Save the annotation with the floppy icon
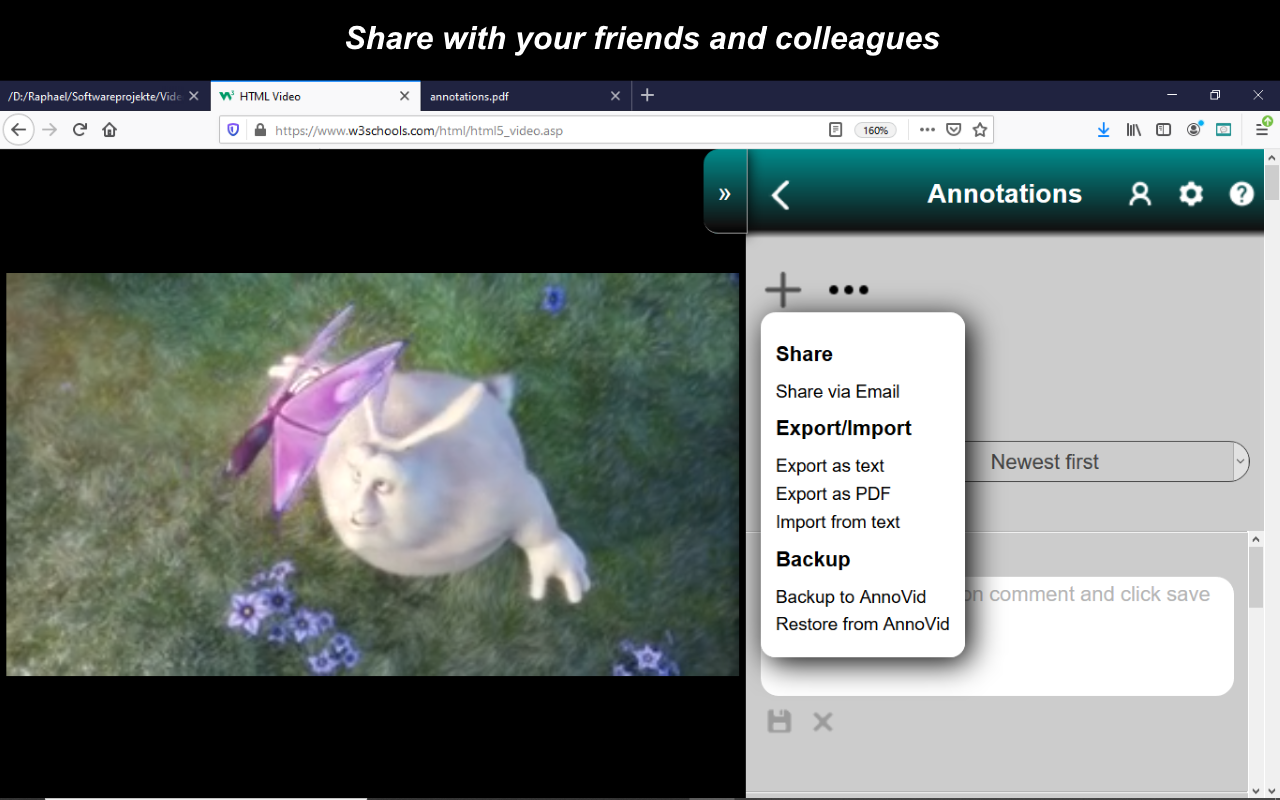 click(779, 721)
